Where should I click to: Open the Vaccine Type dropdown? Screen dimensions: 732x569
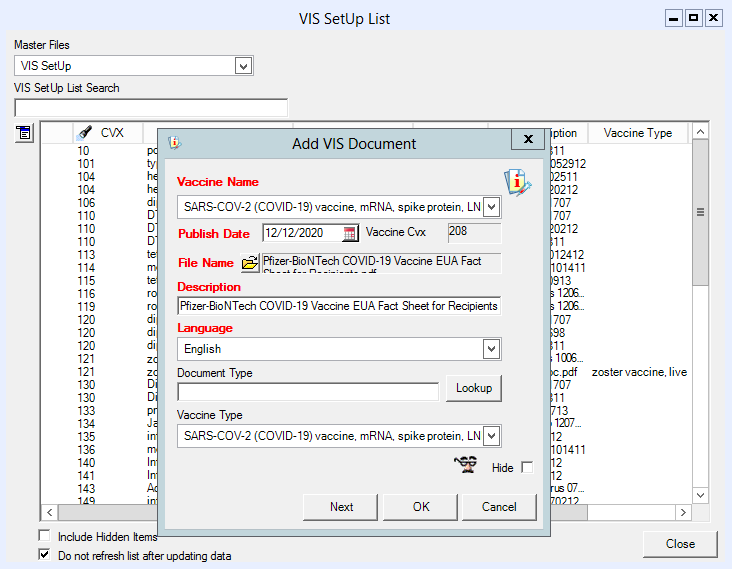[491, 436]
